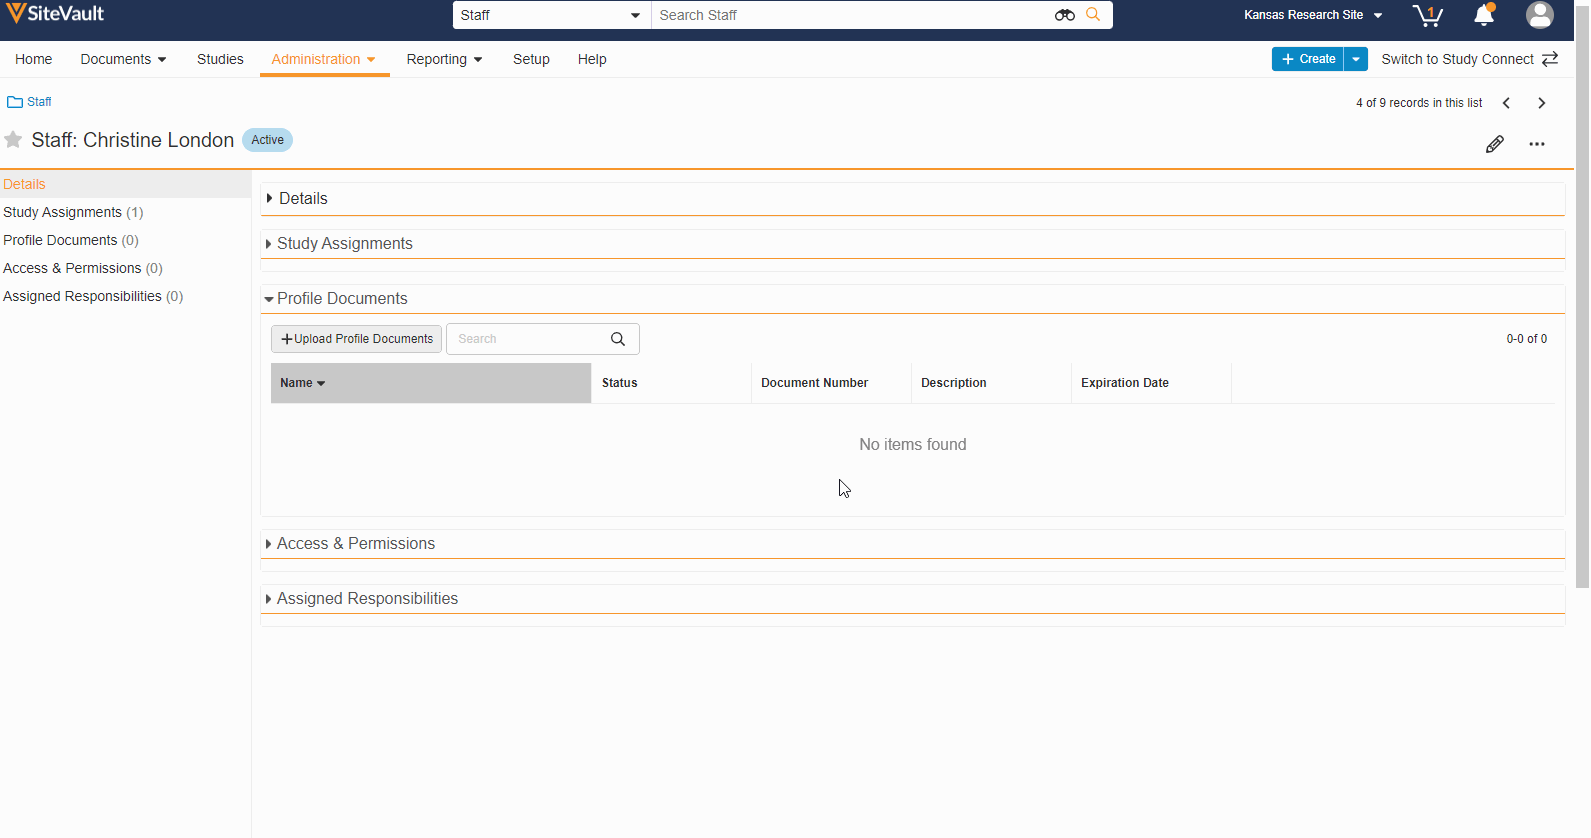Collapse the Profile Documents section
1591x838 pixels.
coord(341,298)
